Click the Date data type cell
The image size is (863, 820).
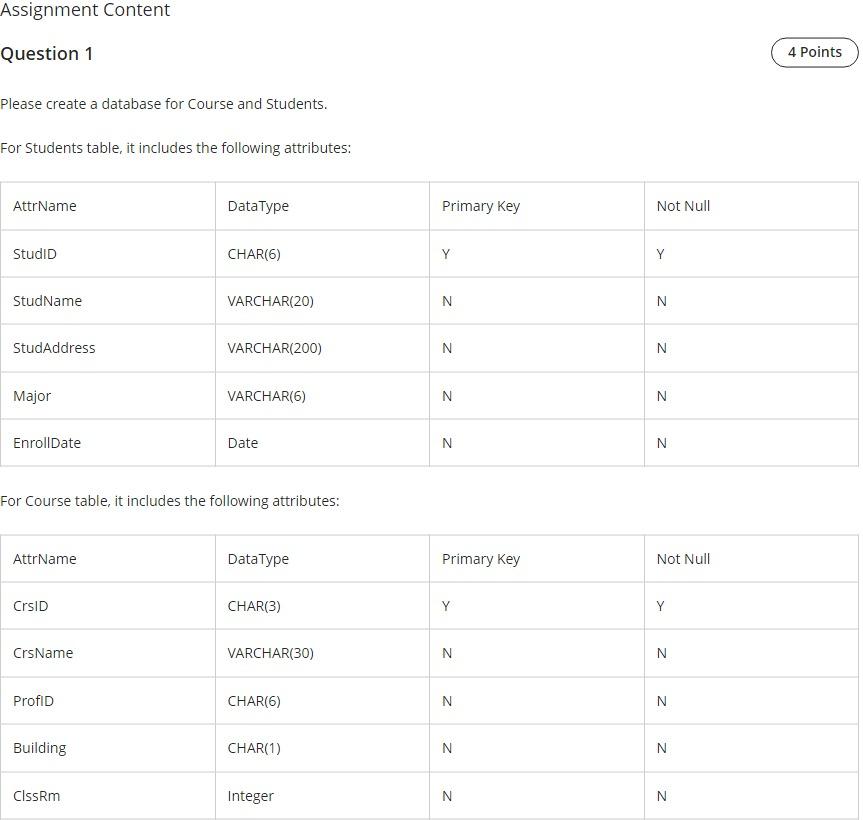[x=323, y=443]
